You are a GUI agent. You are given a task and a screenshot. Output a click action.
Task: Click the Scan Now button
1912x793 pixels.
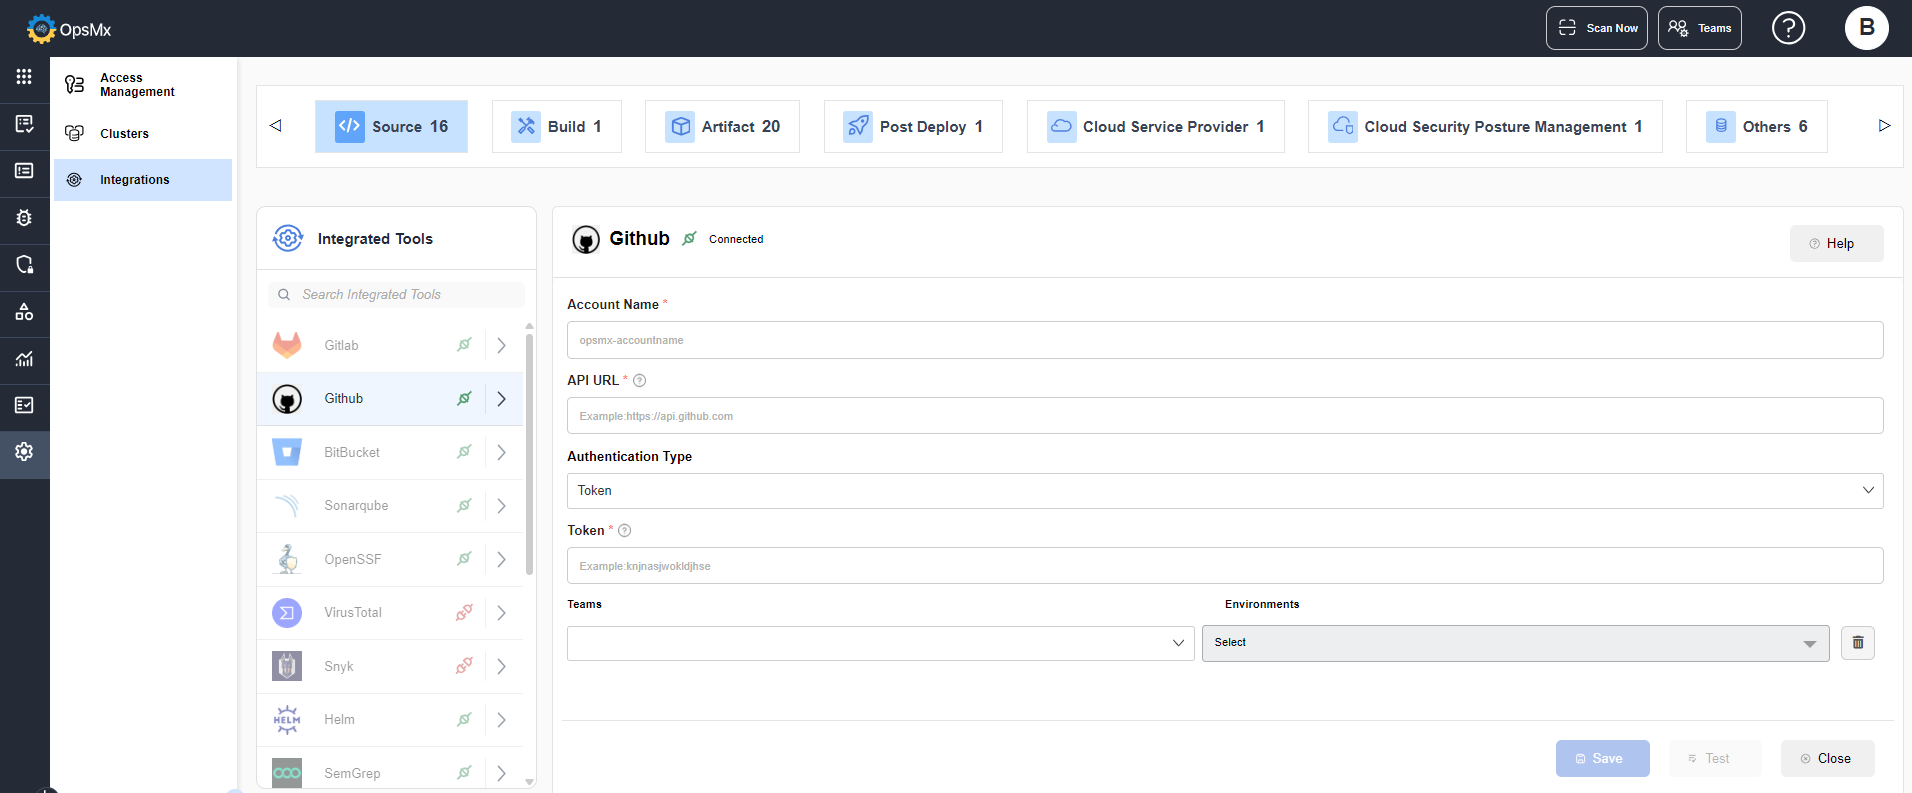pyautogui.click(x=1597, y=28)
